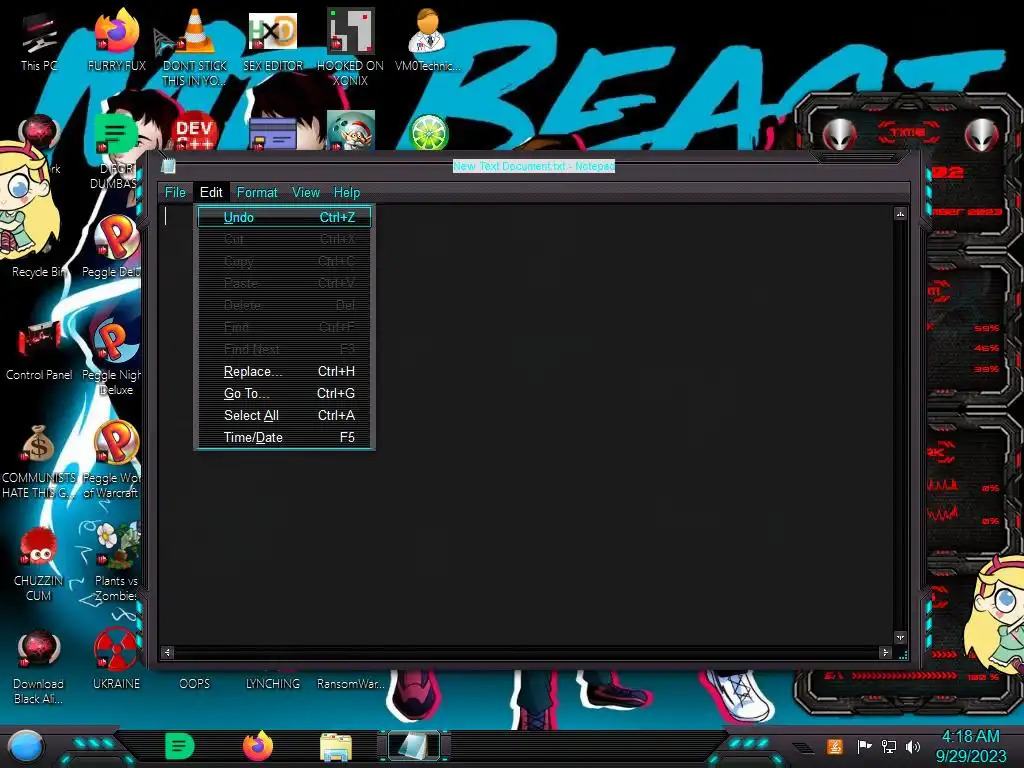Open the HxD SEX EDITOR shortcut
1024x768 pixels.
click(272, 40)
